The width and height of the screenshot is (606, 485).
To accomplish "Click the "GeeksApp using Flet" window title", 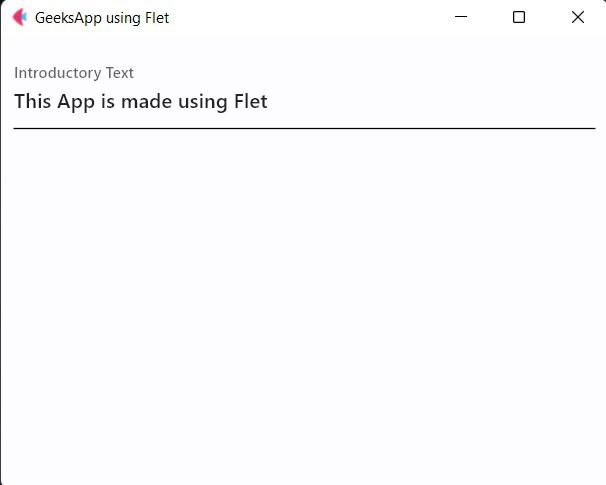I will [102, 18].
